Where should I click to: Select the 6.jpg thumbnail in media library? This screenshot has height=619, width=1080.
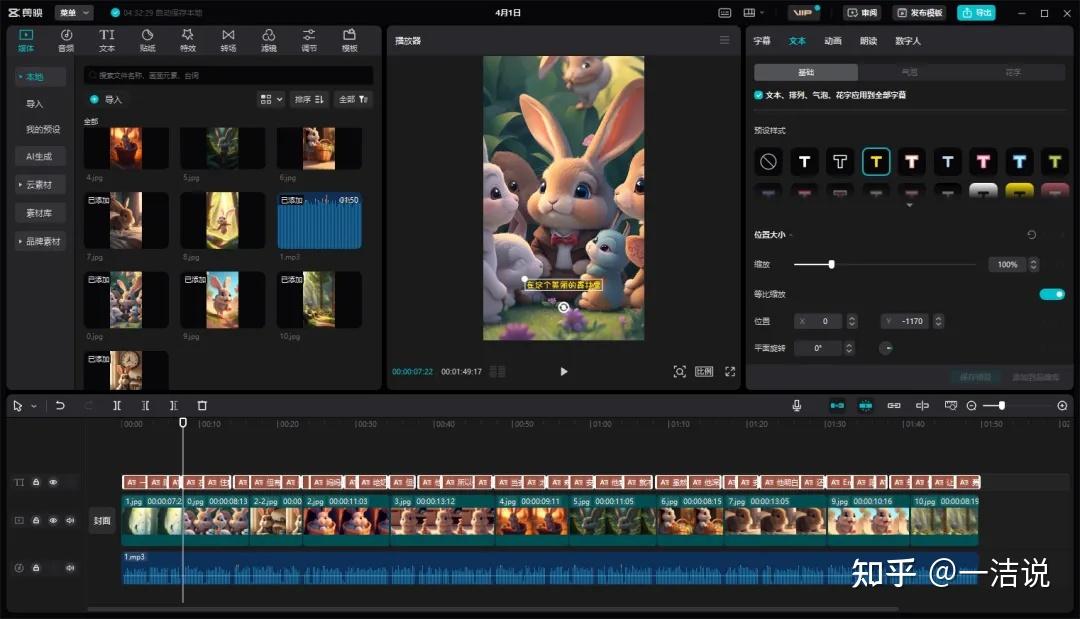click(318, 148)
